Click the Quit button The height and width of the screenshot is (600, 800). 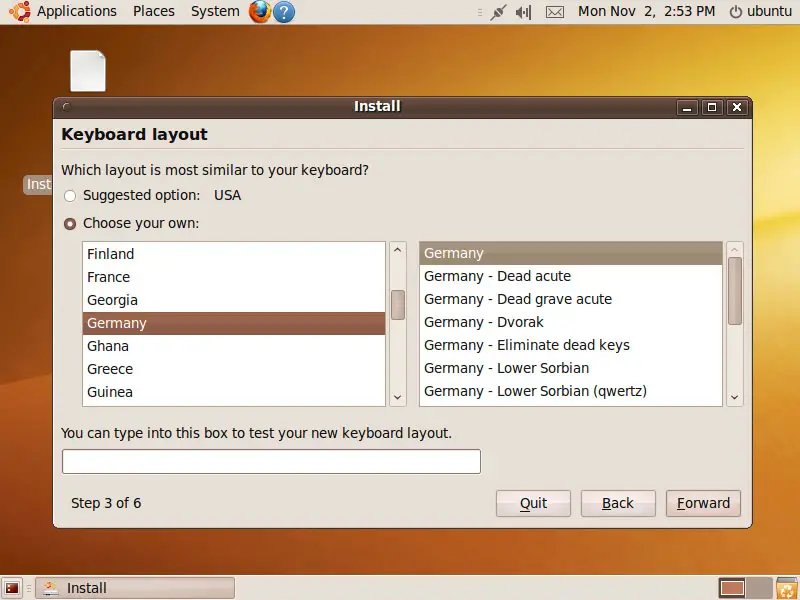coord(533,504)
